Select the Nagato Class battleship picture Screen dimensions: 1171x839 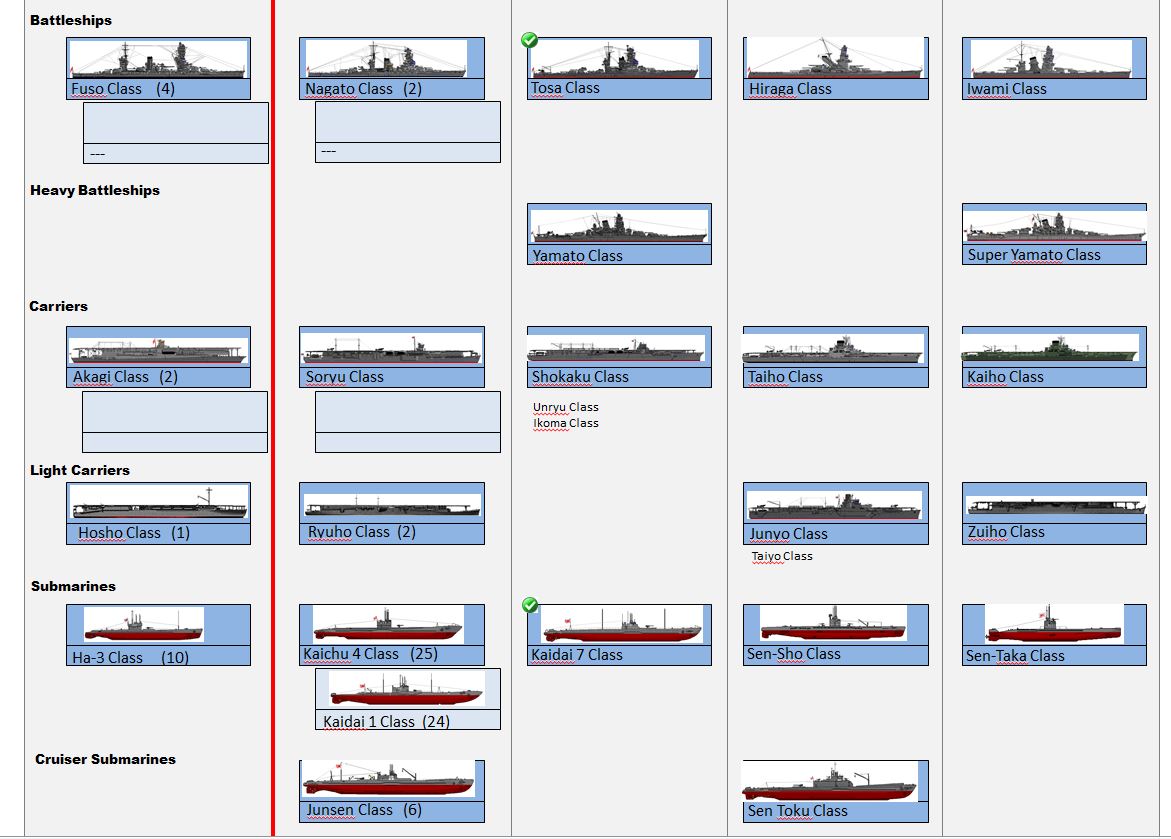tap(386, 59)
